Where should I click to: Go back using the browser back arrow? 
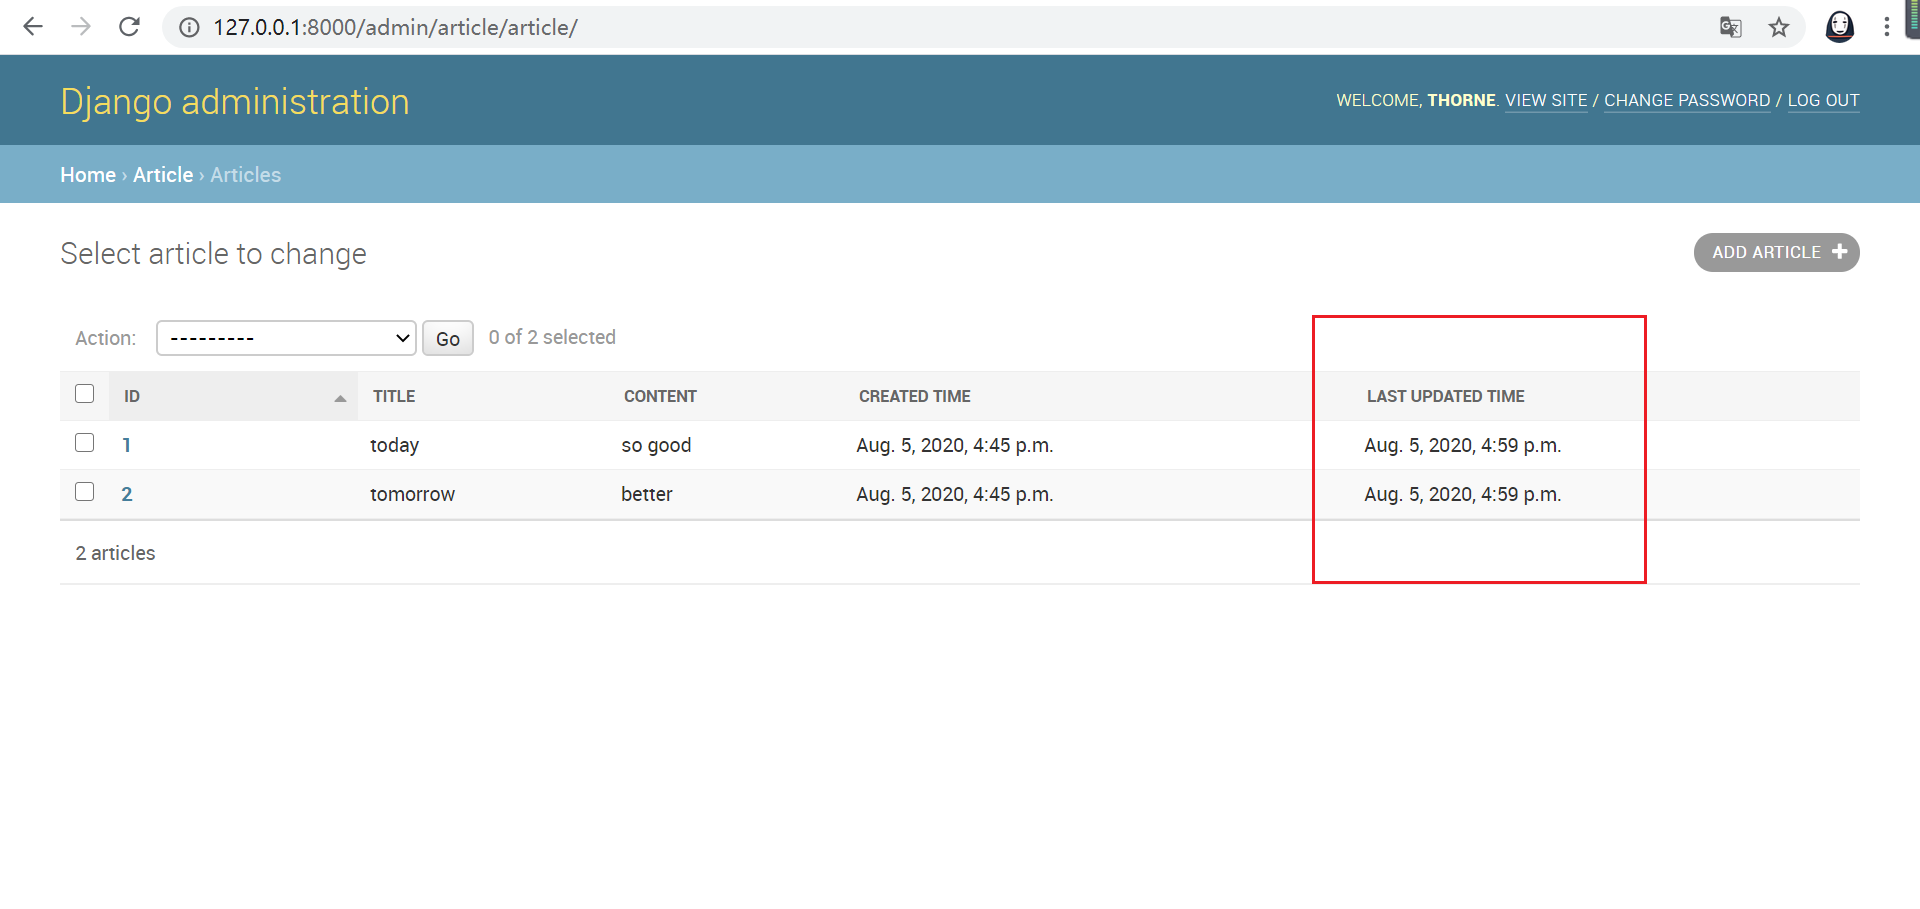point(33,27)
